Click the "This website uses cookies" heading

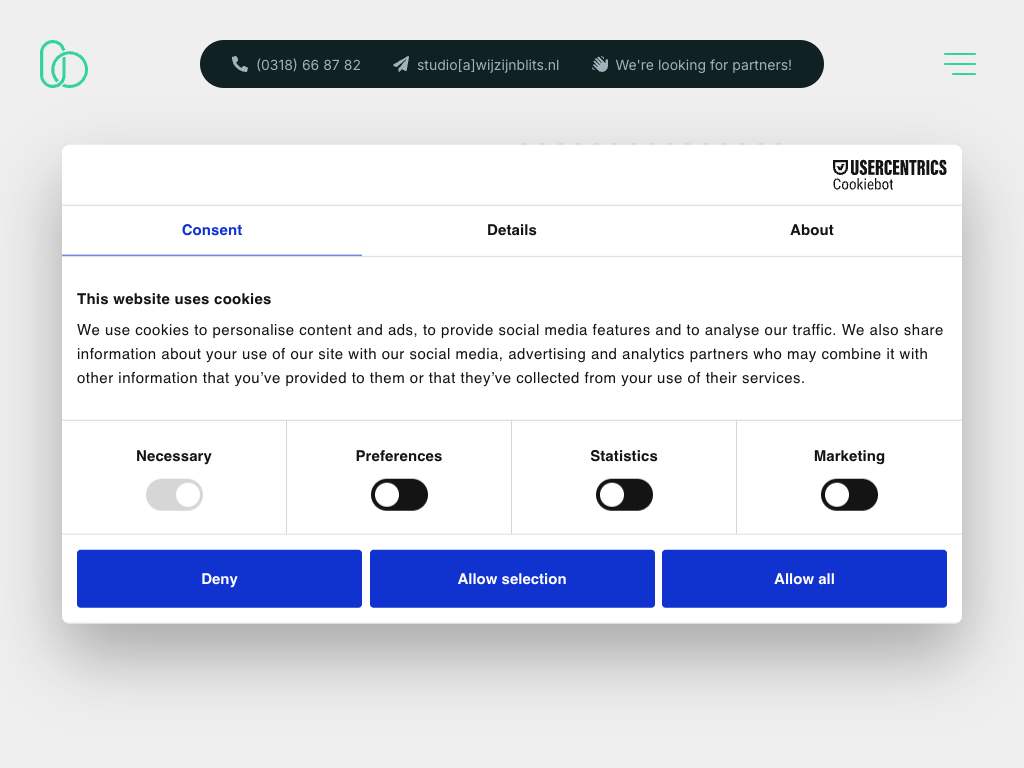(x=174, y=299)
